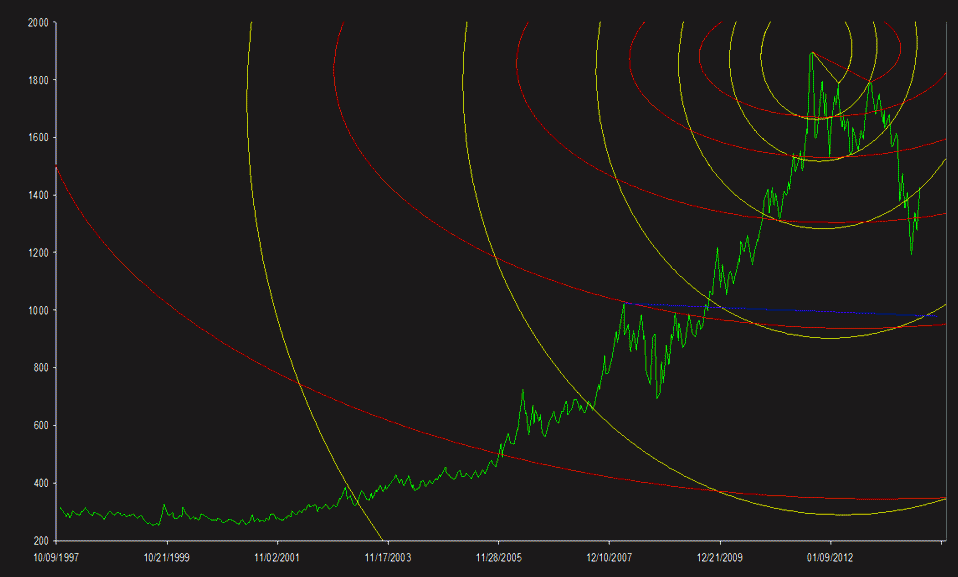This screenshot has height=577, width=958.
Task: Click the 11/28/2005 date label
Action: tap(499, 557)
